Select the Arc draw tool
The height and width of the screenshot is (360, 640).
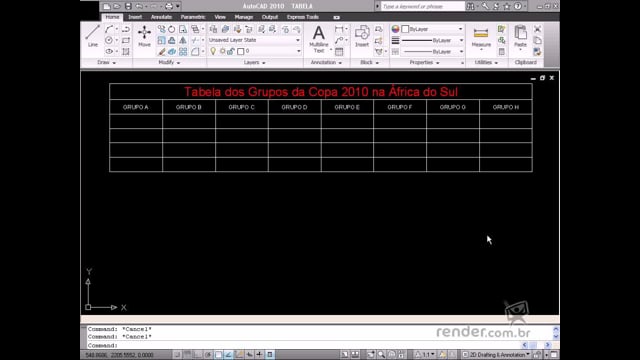click(x=109, y=29)
